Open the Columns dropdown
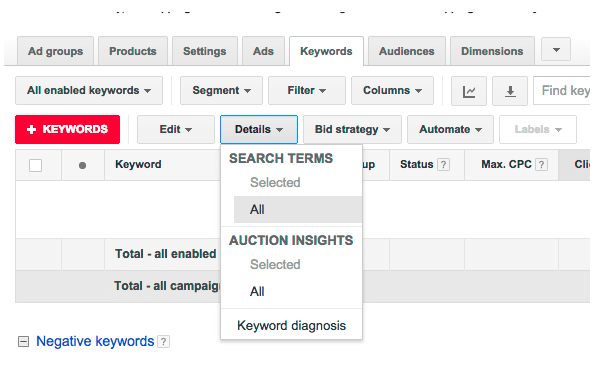The height and width of the screenshot is (379, 613). coord(392,91)
